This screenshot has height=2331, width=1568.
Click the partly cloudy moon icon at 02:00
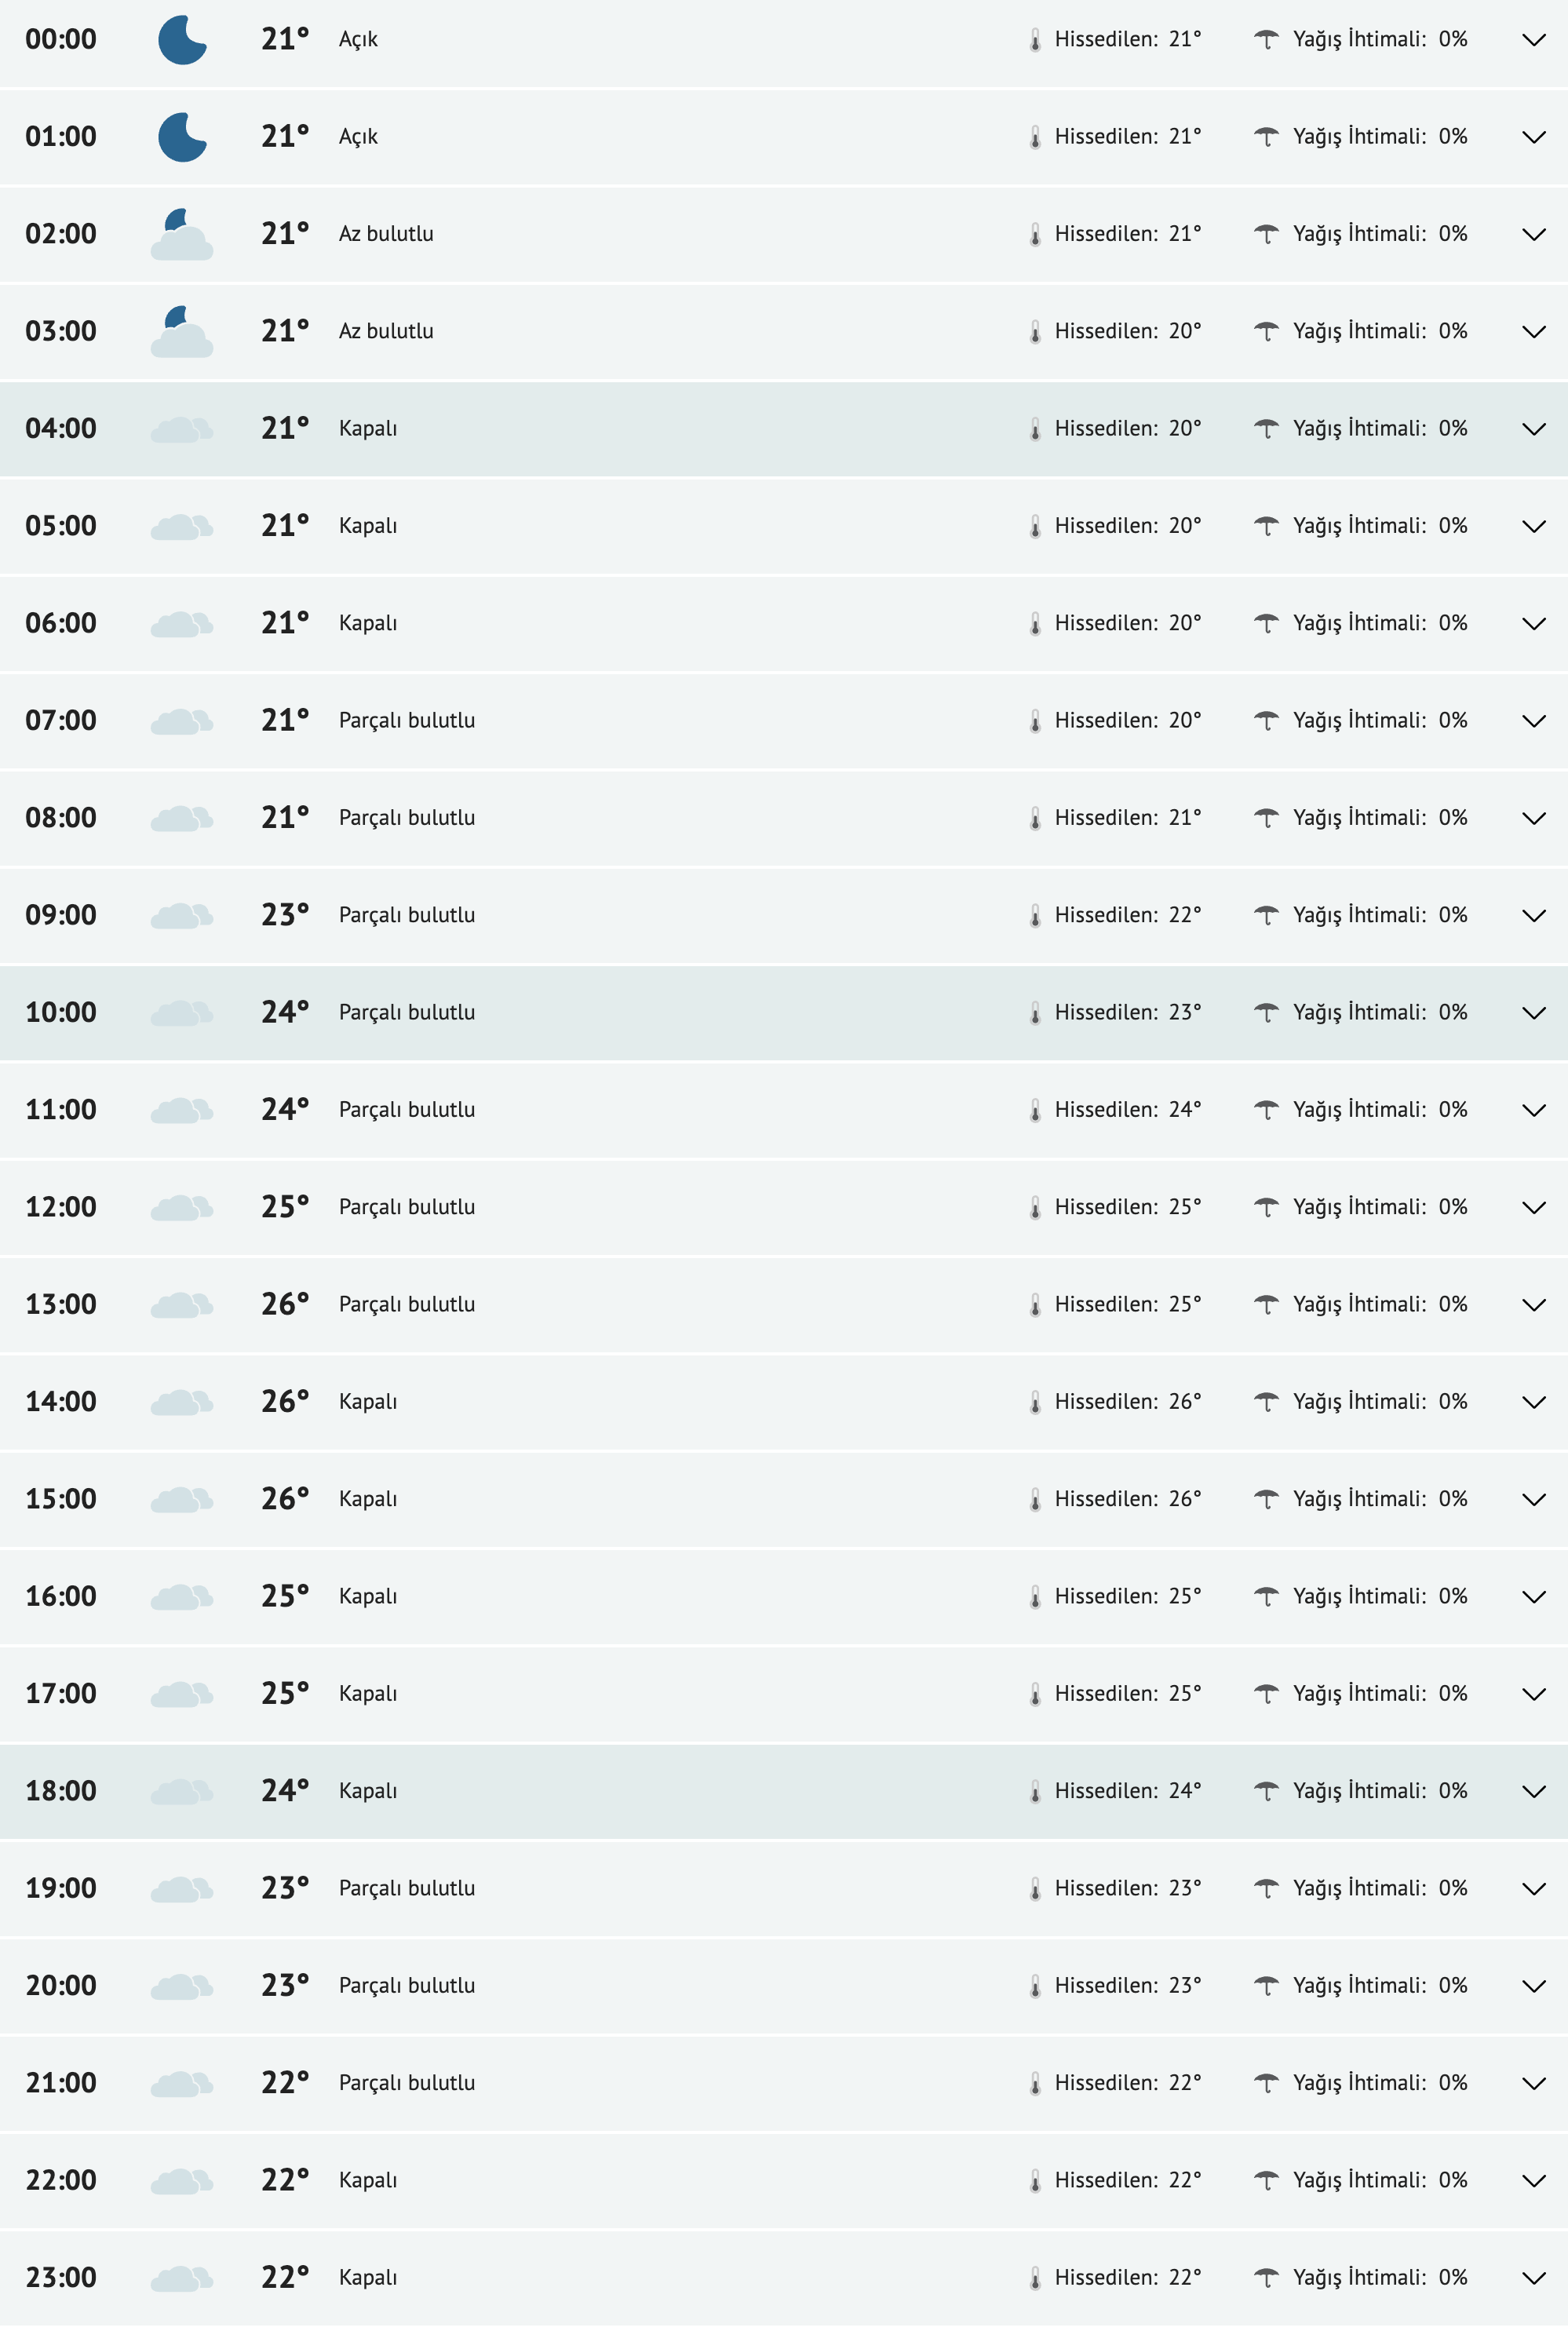click(x=181, y=234)
